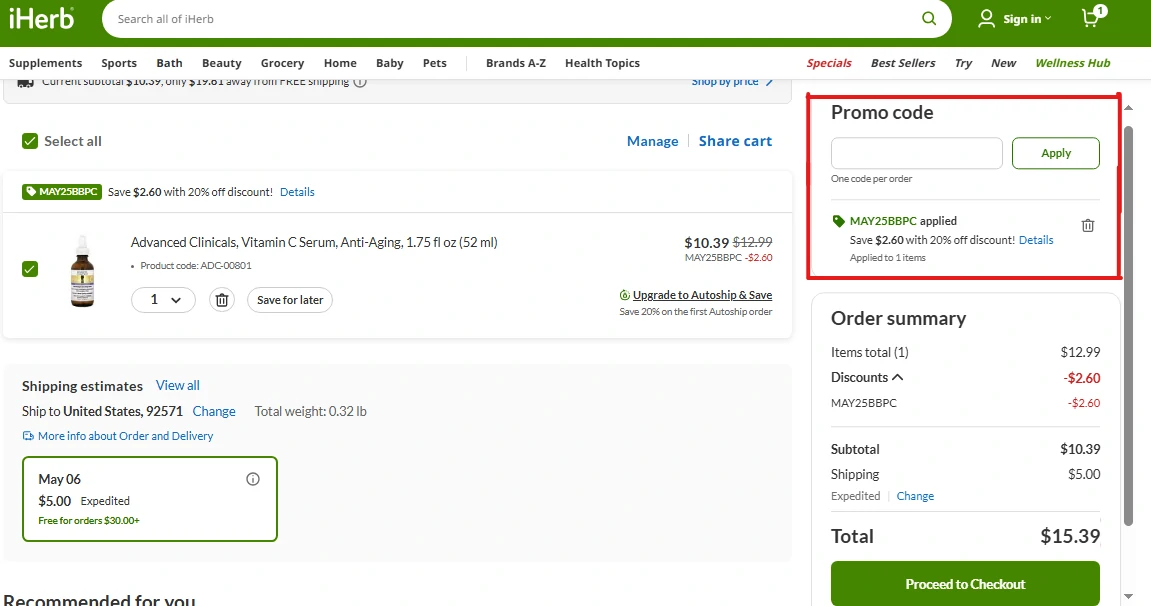Screen dimensions: 1151x606
Task: Change the ship-to location
Action: click(x=214, y=412)
